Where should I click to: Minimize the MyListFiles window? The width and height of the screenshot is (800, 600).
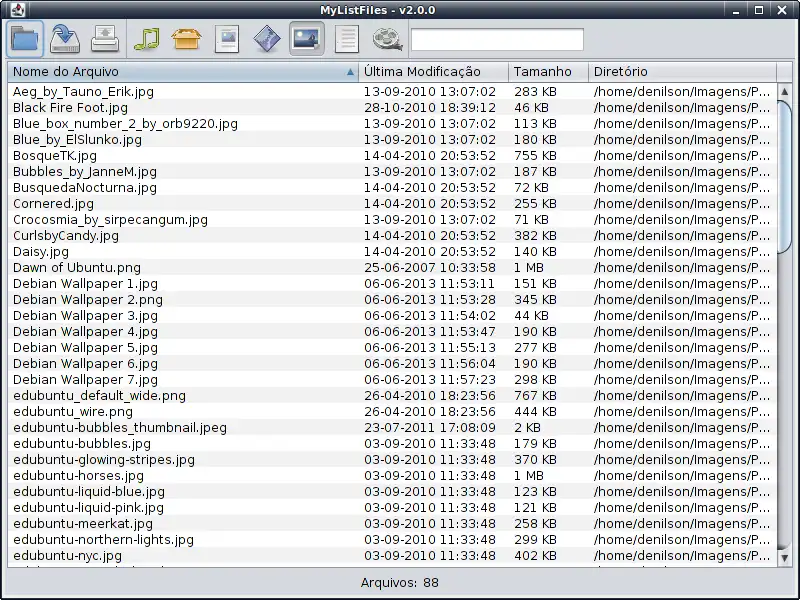736,10
